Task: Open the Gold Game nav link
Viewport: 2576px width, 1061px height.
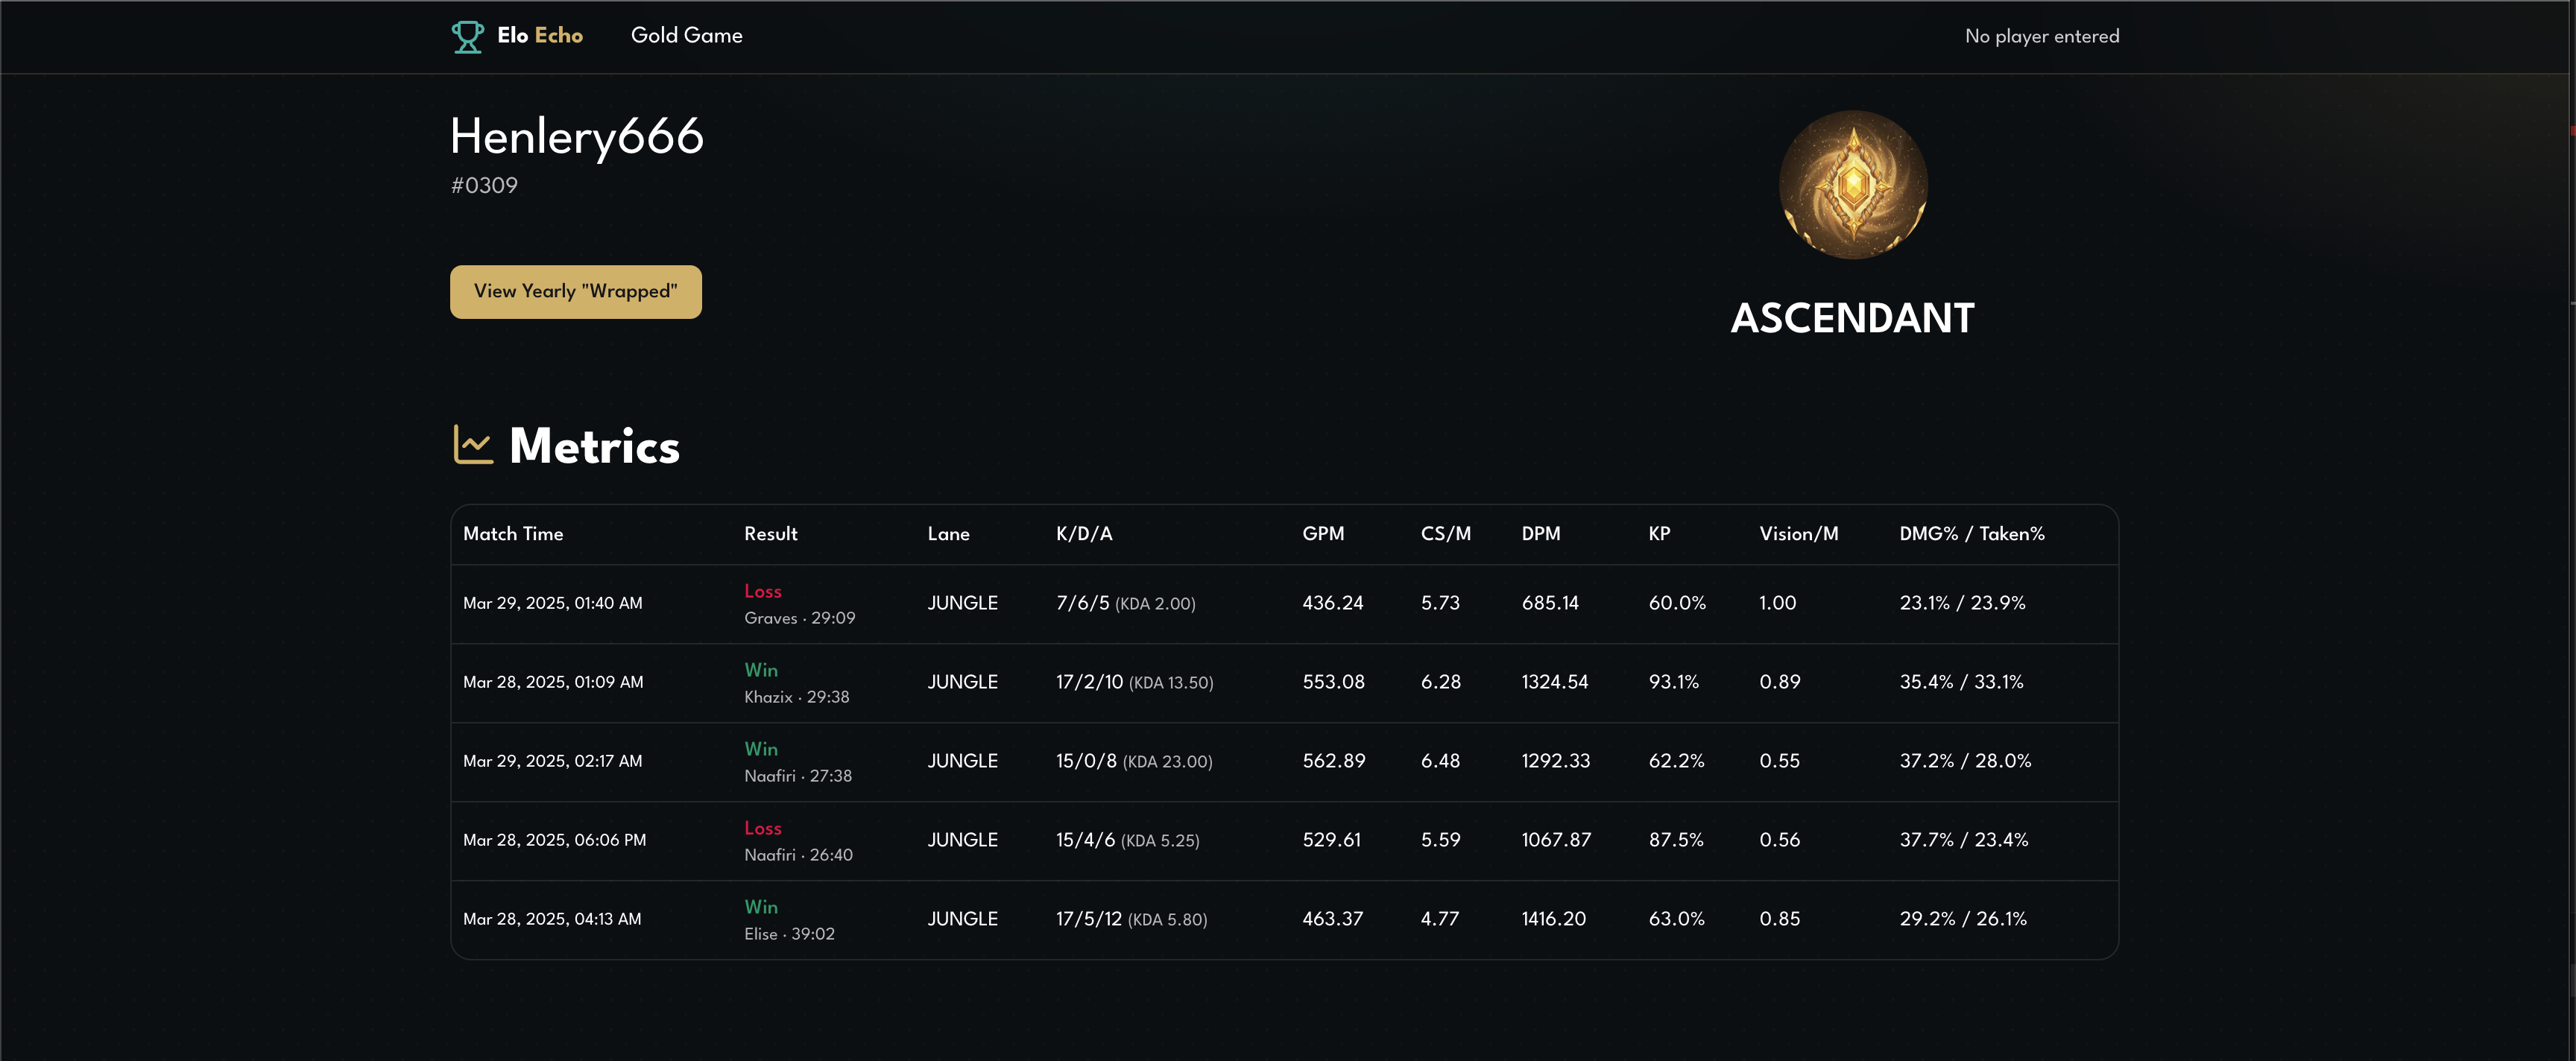Action: [x=686, y=36]
